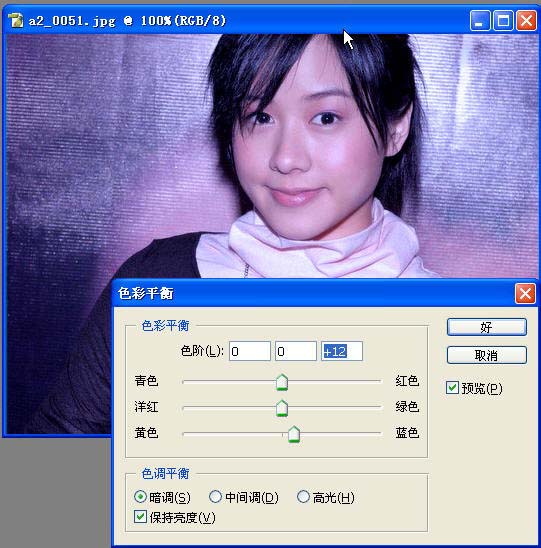Toggle the 预览(P) checkbox
This screenshot has width=541, height=548.
coord(452,388)
